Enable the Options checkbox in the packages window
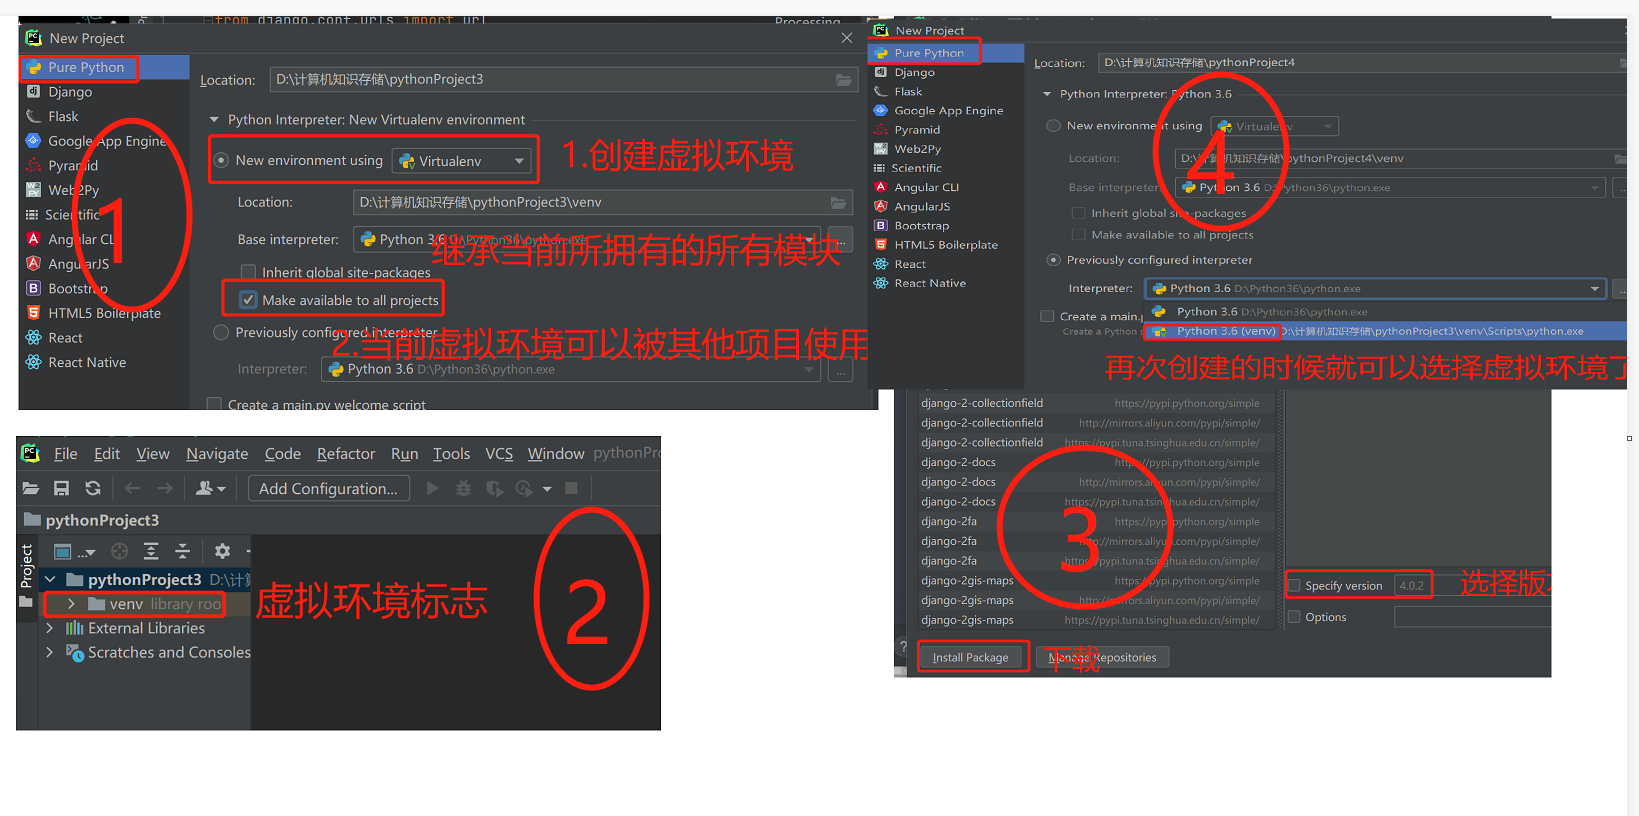The height and width of the screenshot is (816, 1639). [x=1294, y=617]
